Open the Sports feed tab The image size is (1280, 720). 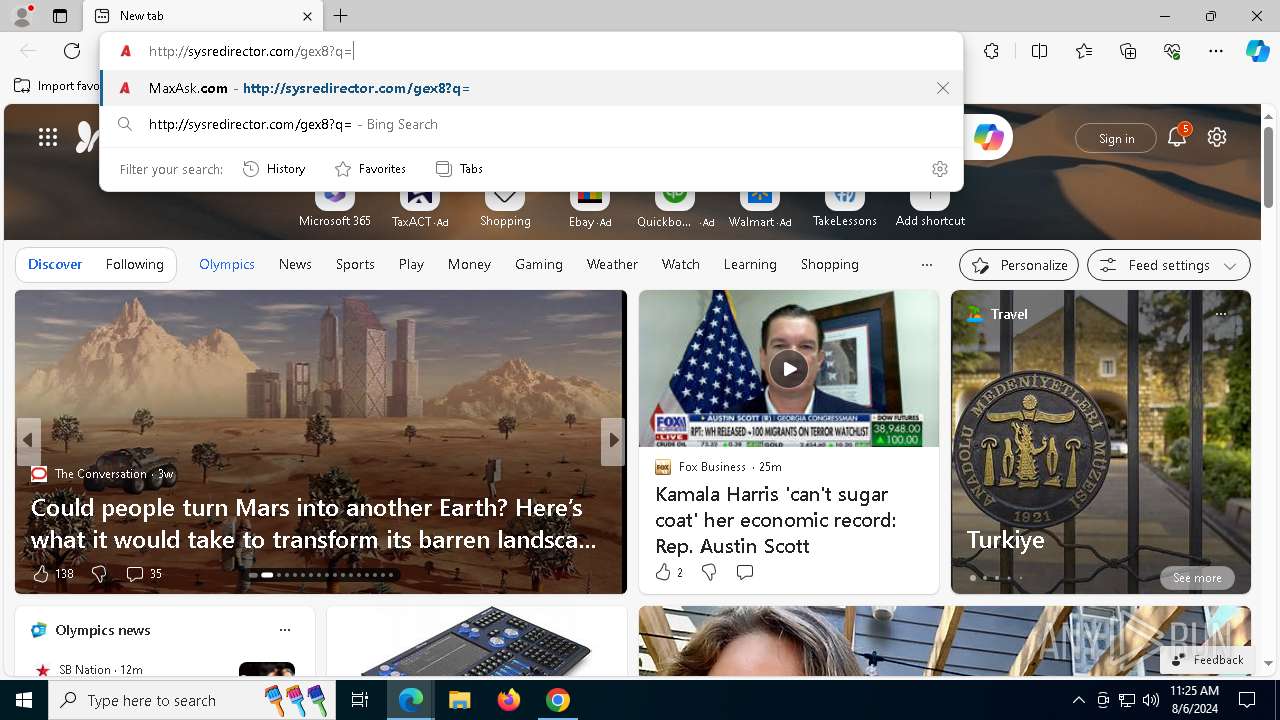pos(355,264)
